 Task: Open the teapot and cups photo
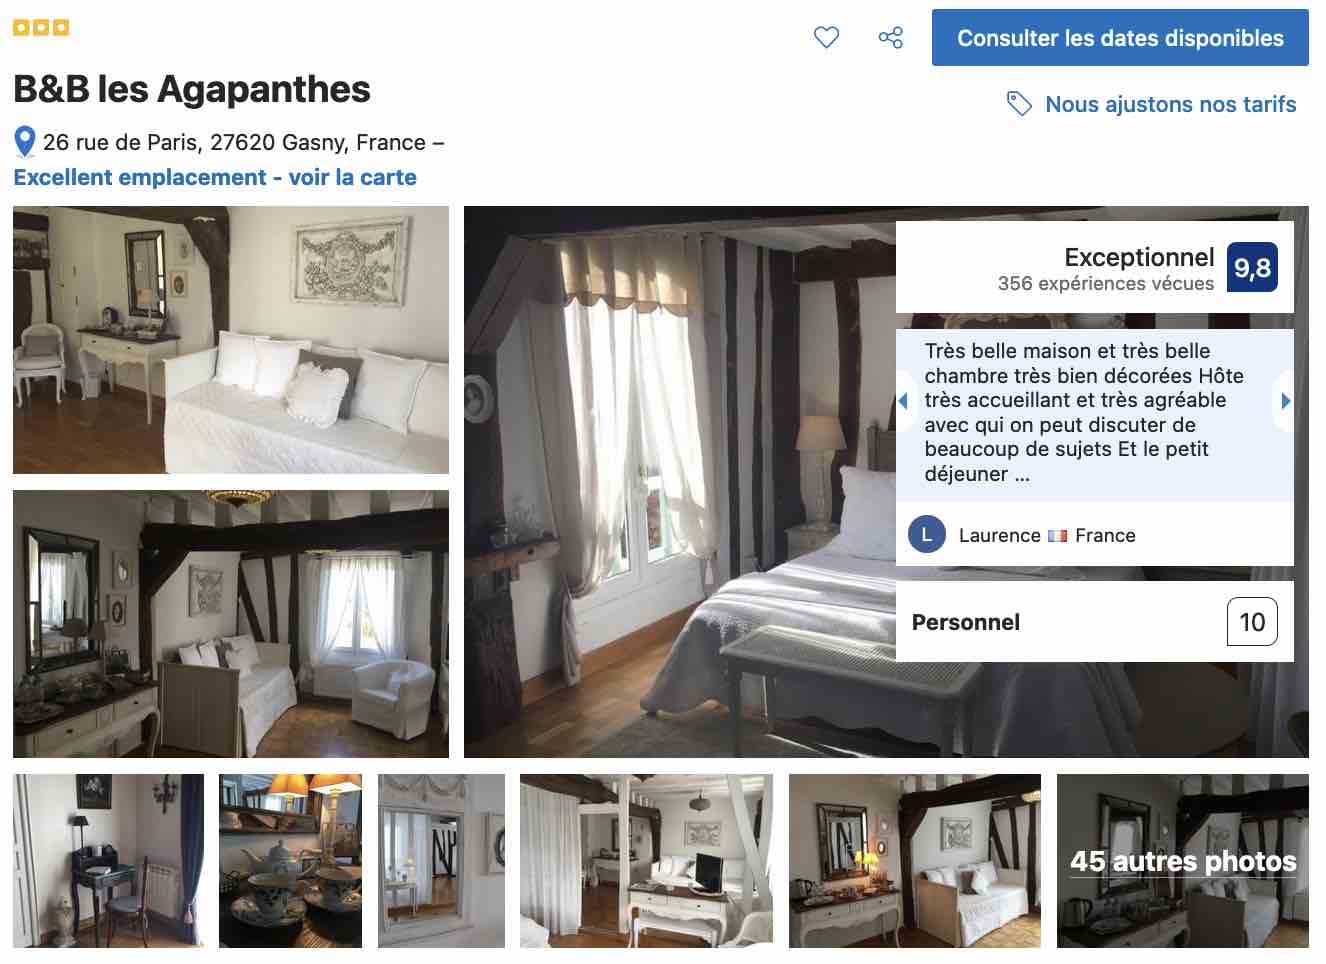tap(291, 861)
